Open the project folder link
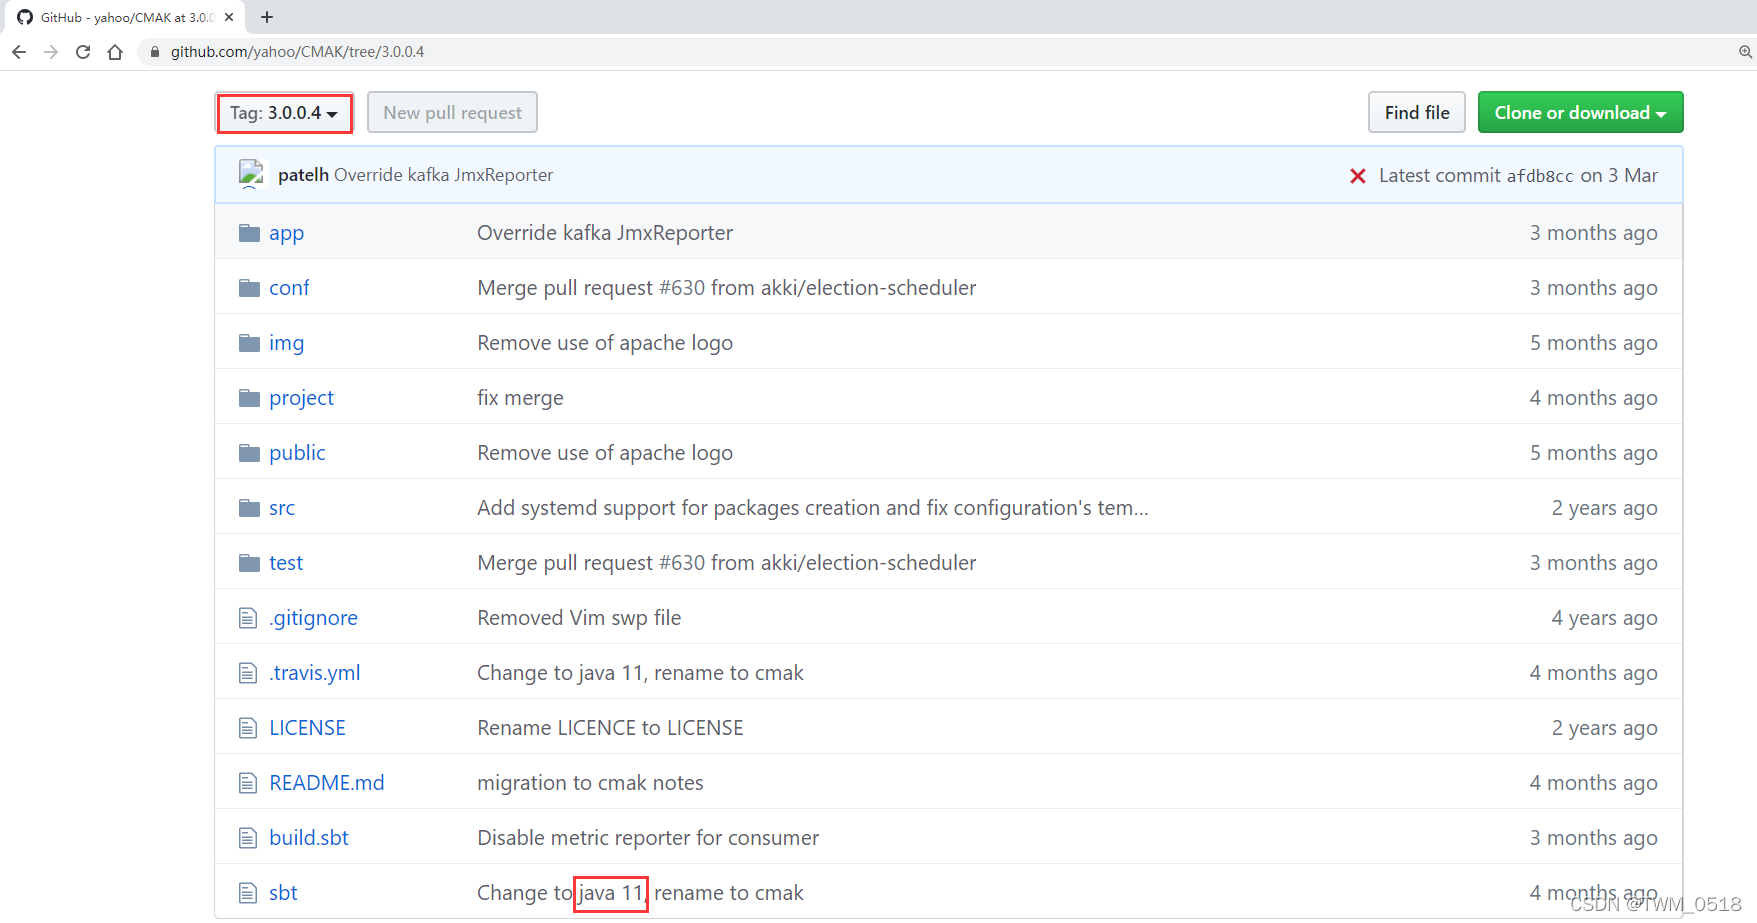Image resolution: width=1757 pixels, height=923 pixels. [x=301, y=399]
